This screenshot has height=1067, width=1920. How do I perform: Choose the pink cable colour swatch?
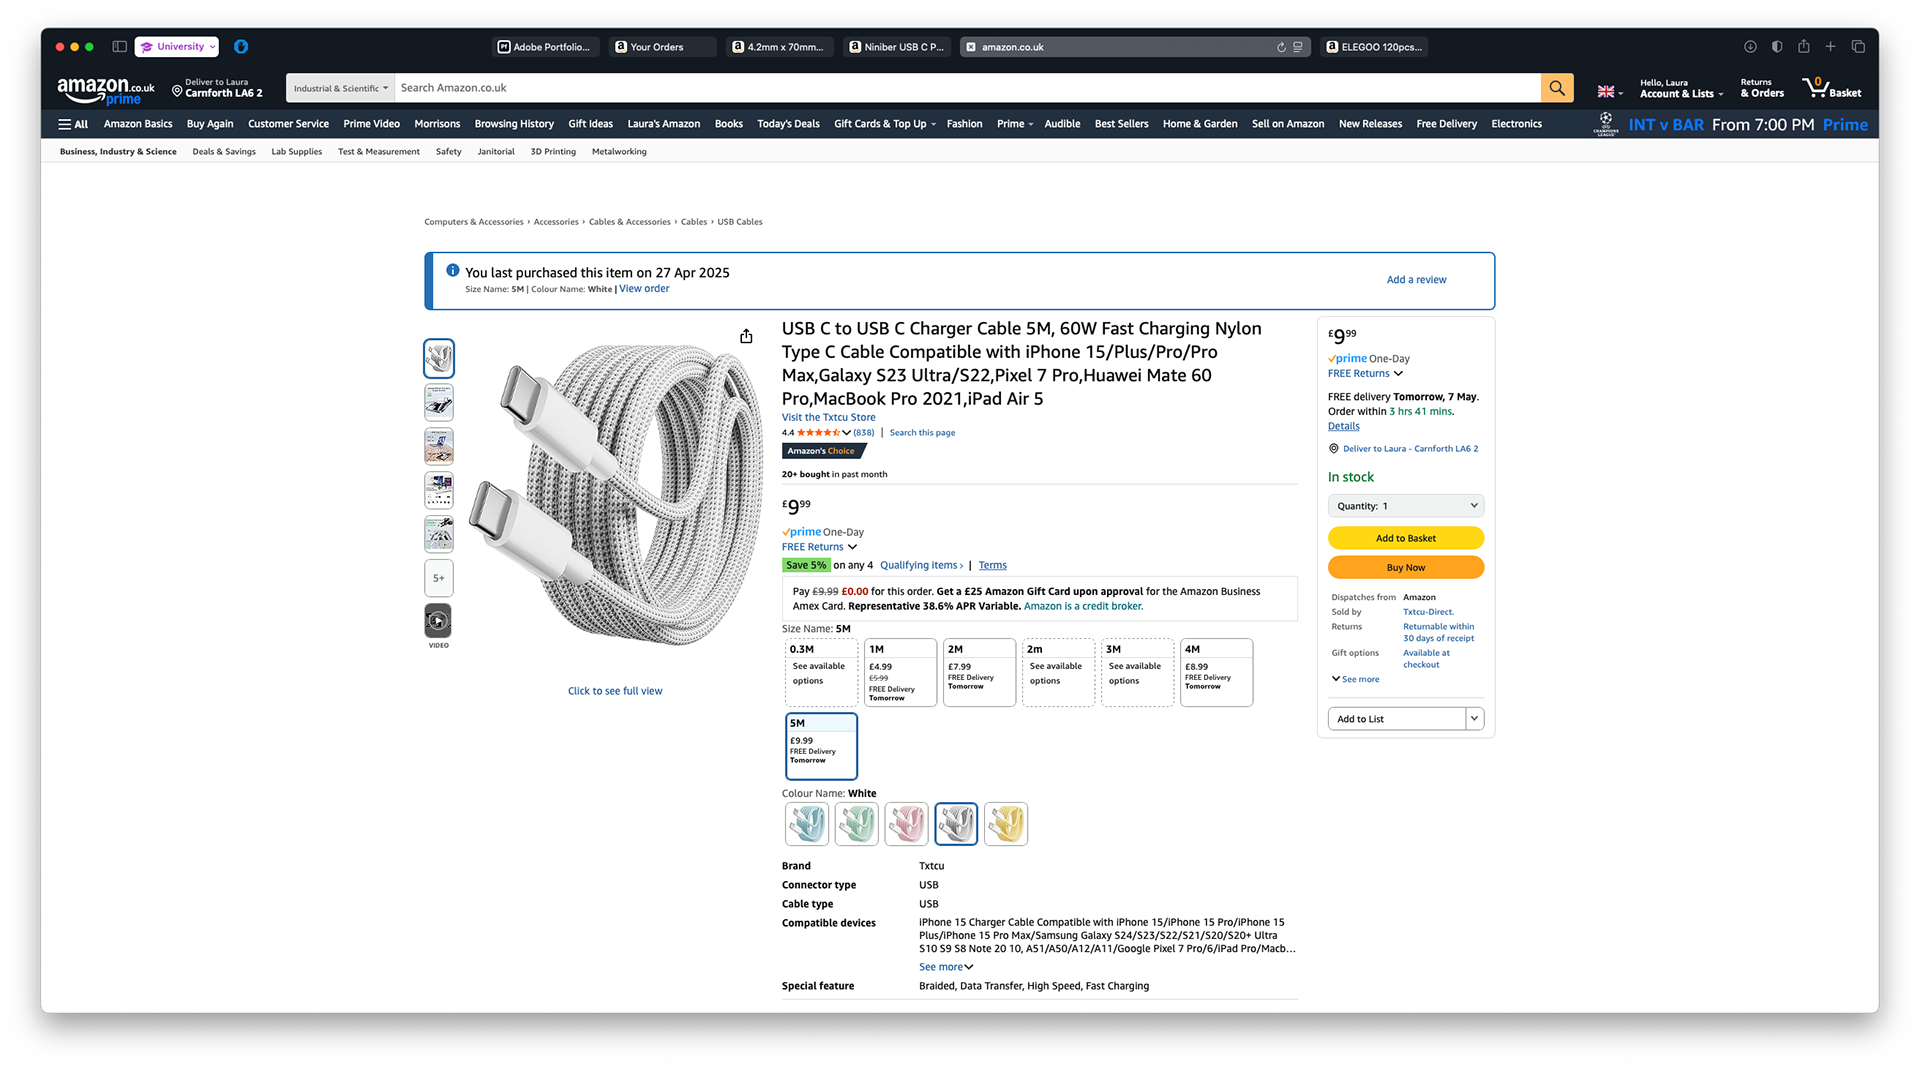point(906,824)
